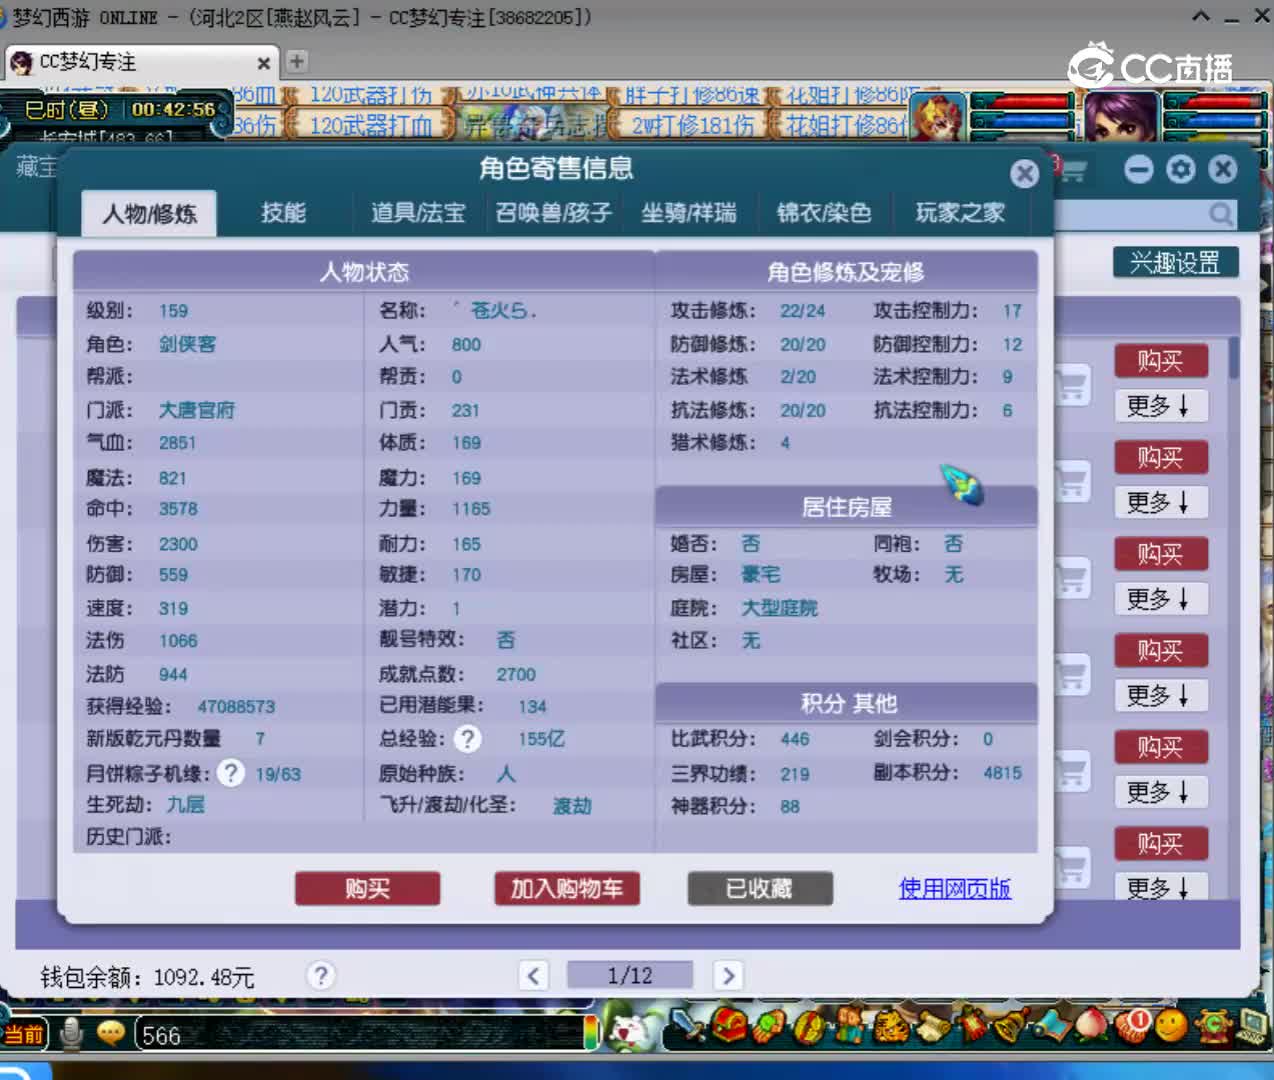Click the lion pet portrait at top right
Image resolution: width=1274 pixels, height=1080 pixels.
pyautogui.click(x=937, y=118)
